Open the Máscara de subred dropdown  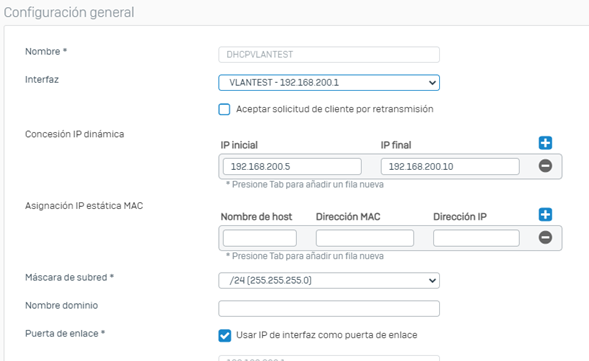point(329,281)
